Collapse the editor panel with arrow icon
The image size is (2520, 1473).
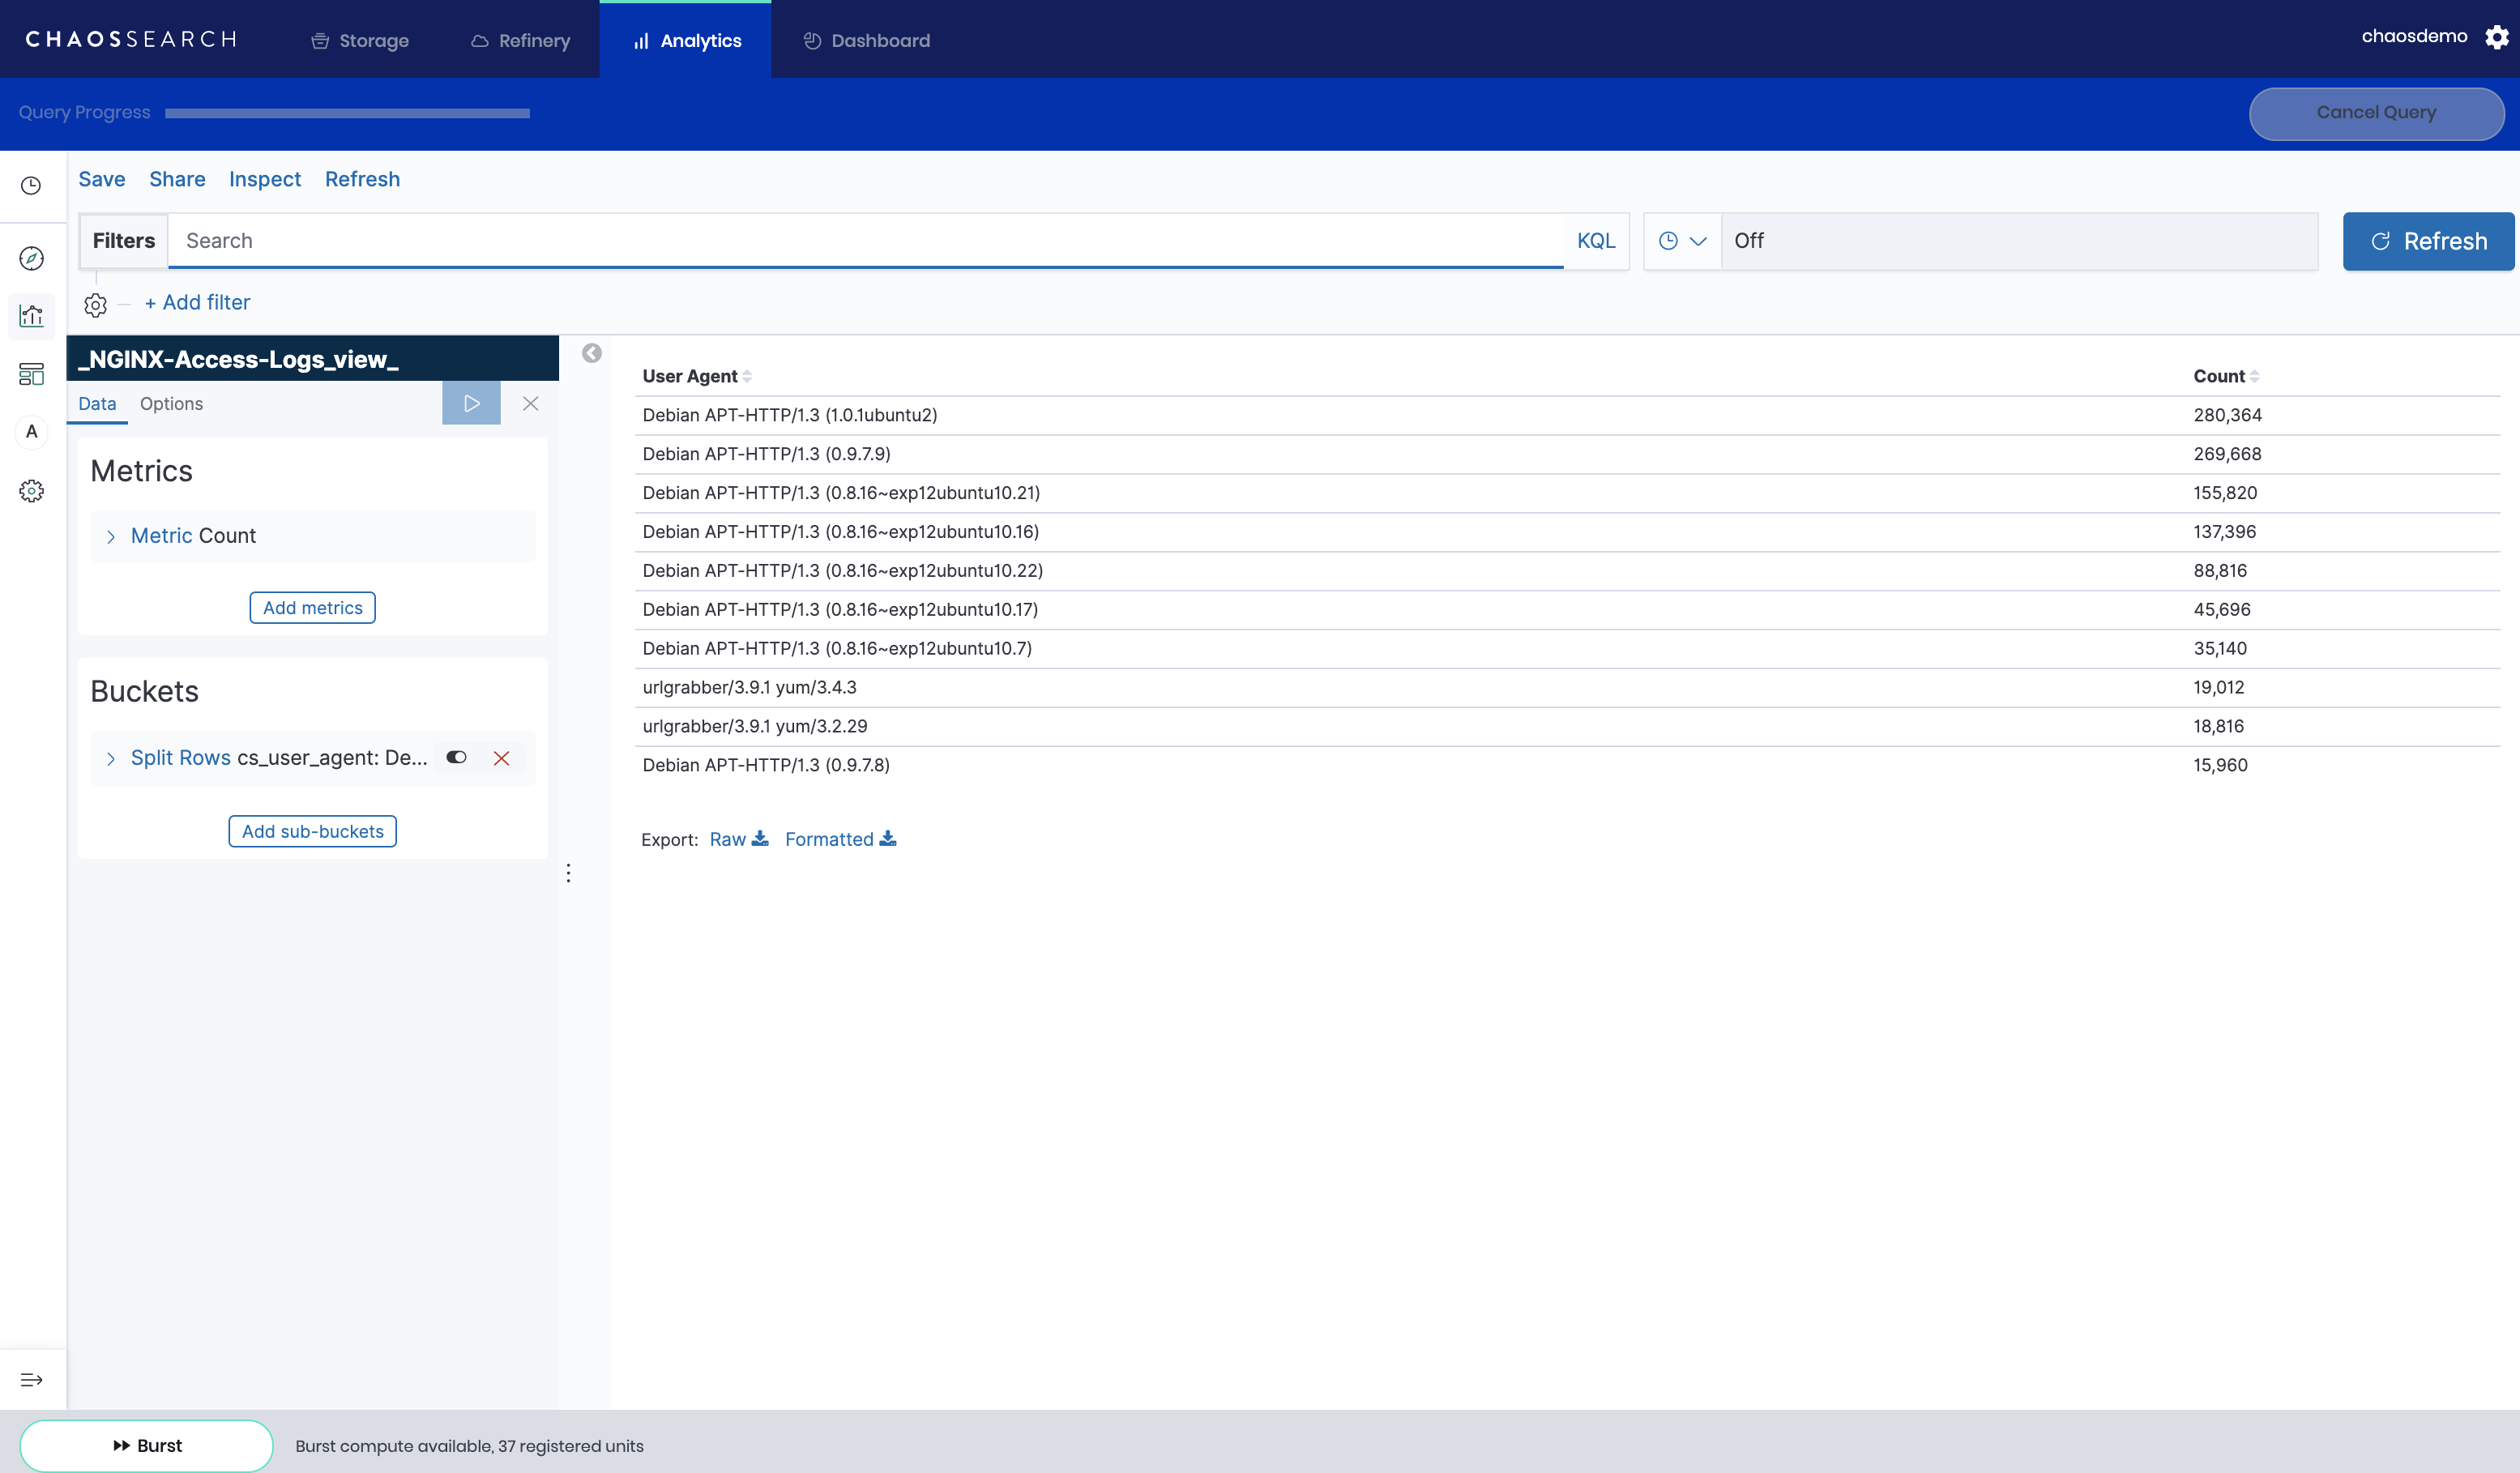tap(592, 353)
